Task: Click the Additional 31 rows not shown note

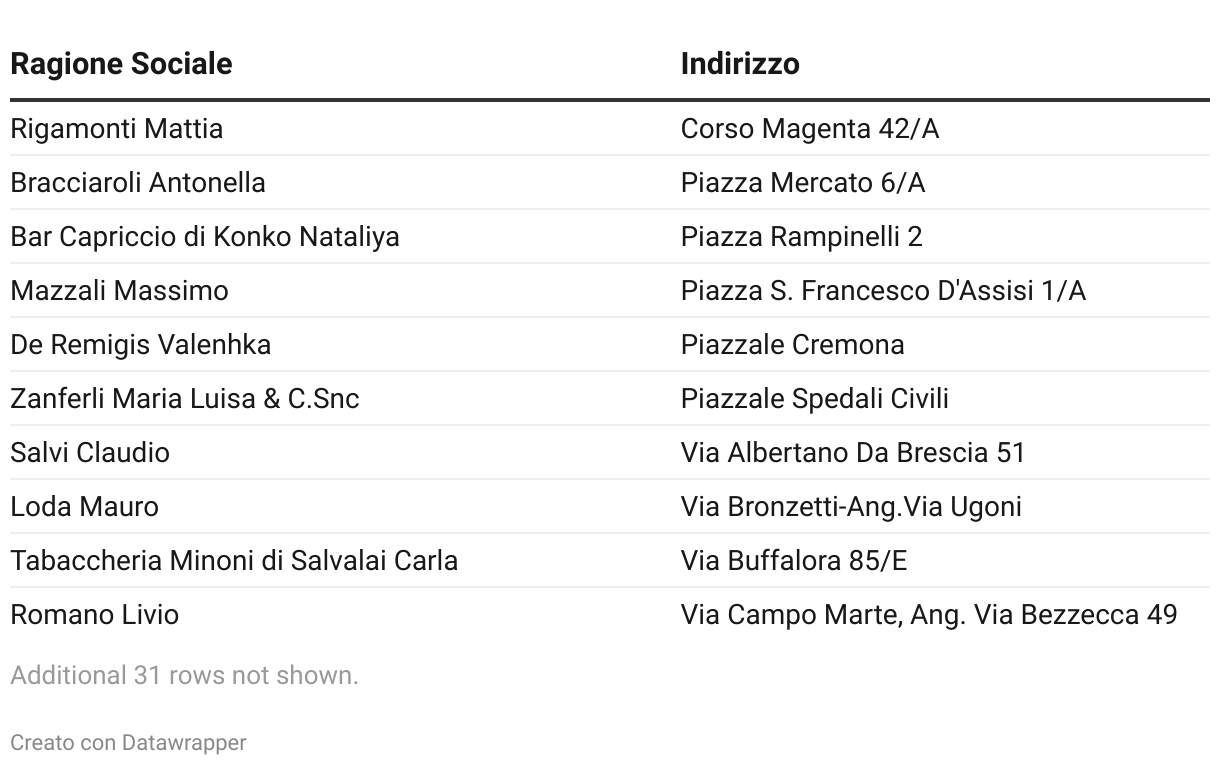Action: click(184, 676)
